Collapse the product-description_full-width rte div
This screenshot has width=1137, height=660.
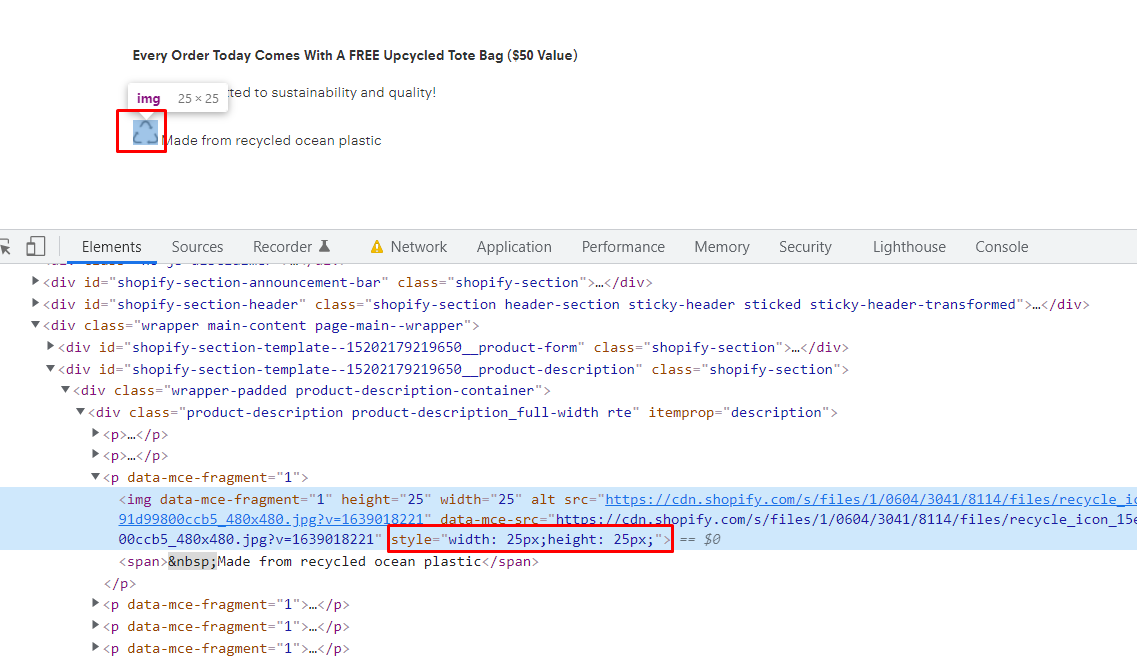click(x=81, y=413)
